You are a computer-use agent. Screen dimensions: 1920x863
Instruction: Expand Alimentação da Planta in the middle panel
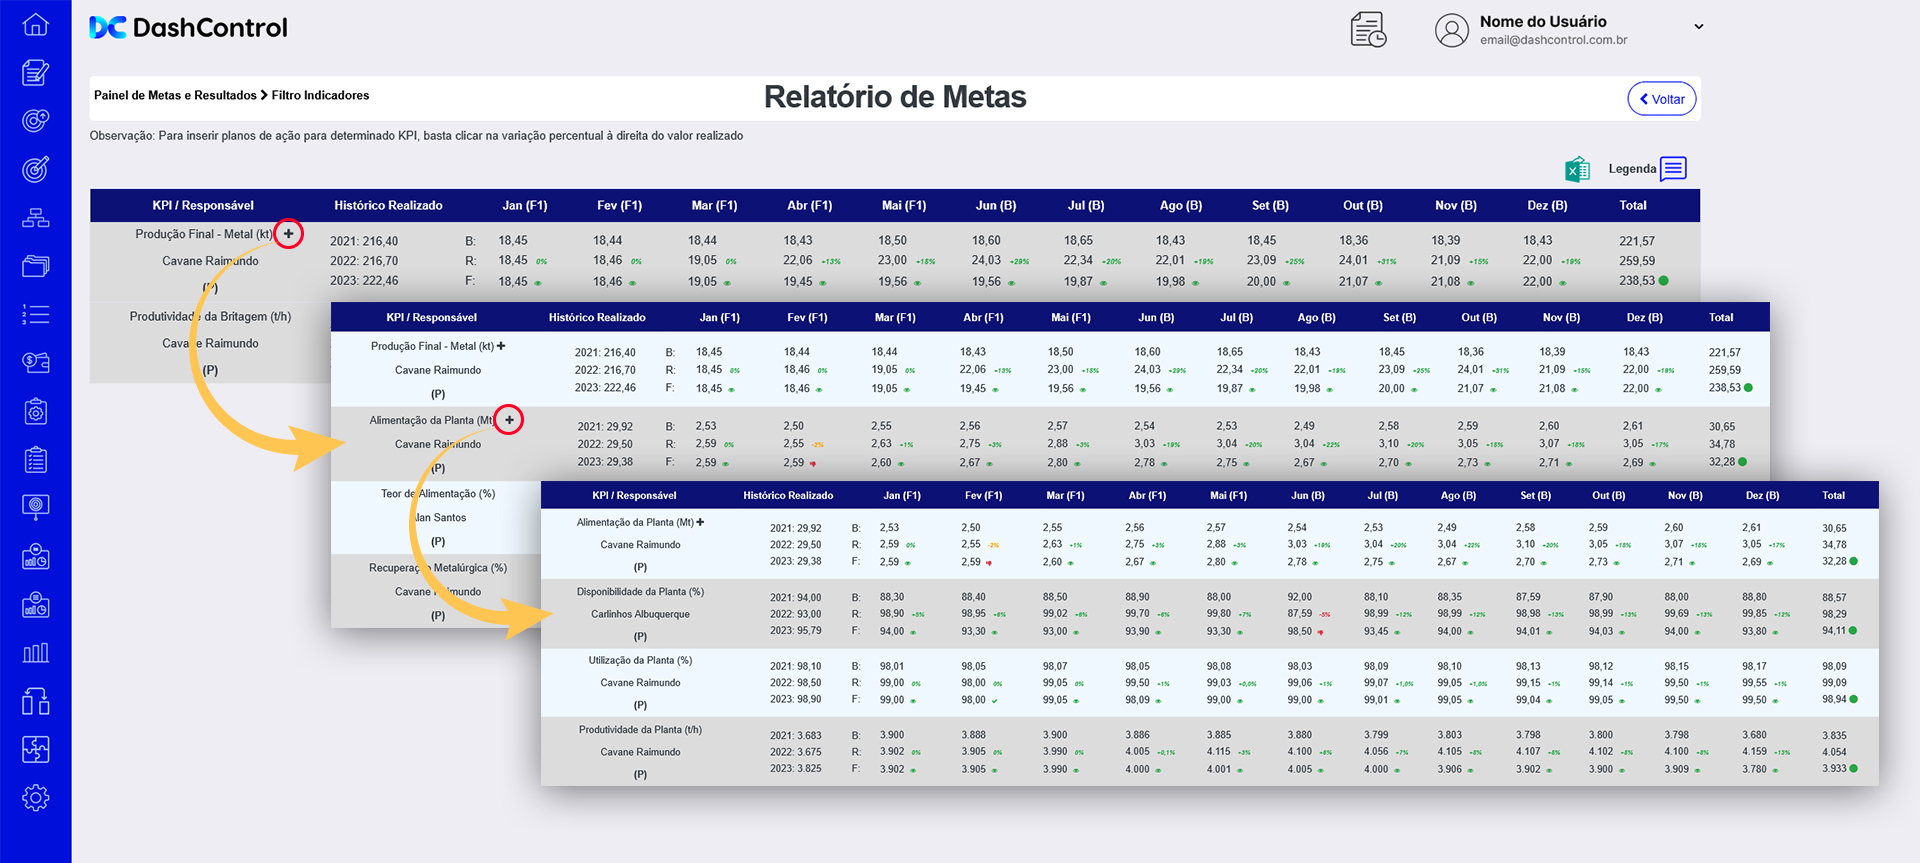coord(509,420)
